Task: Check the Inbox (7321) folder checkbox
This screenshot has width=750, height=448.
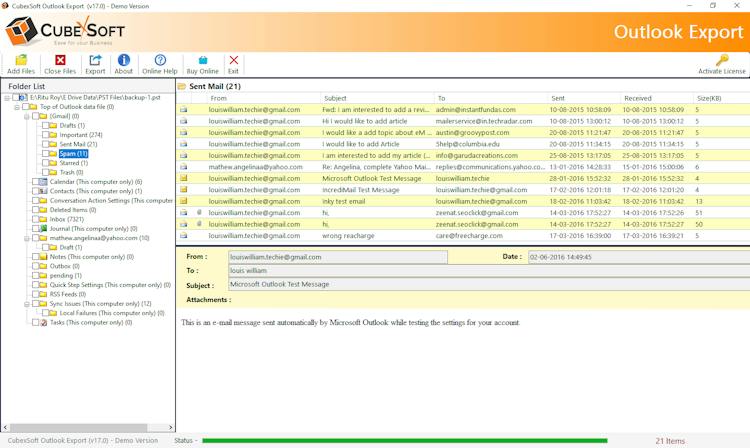Action: [35, 219]
